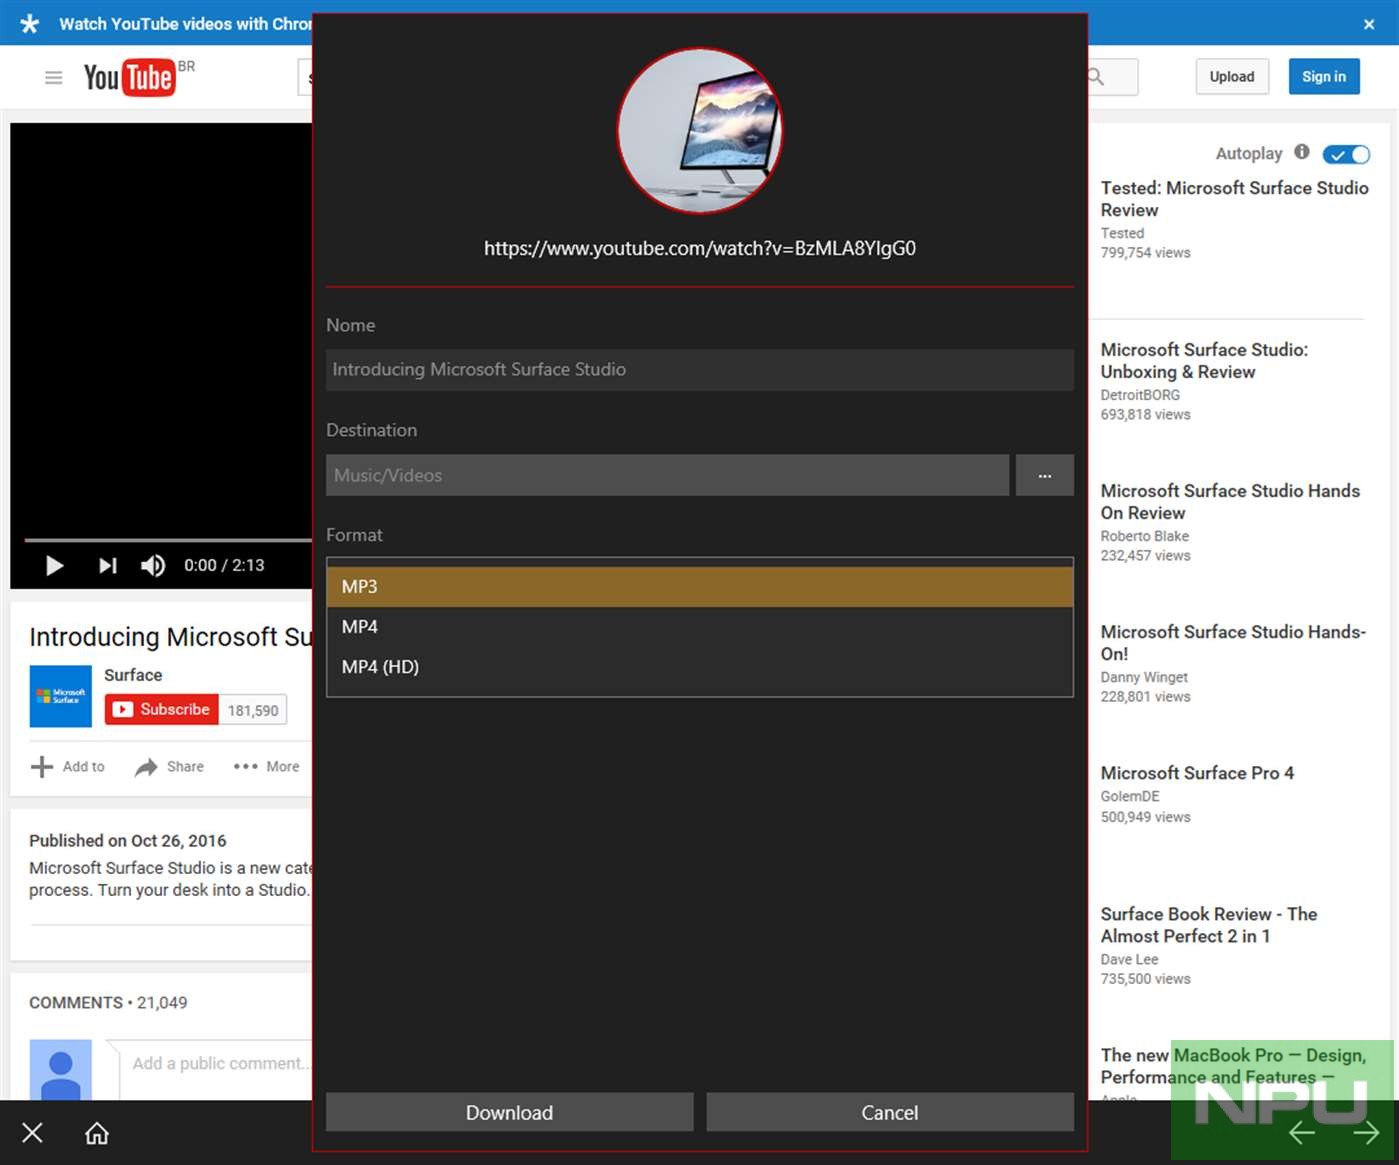This screenshot has height=1165, width=1399.
Task: Close the app with bottom X icon
Action: (x=32, y=1133)
